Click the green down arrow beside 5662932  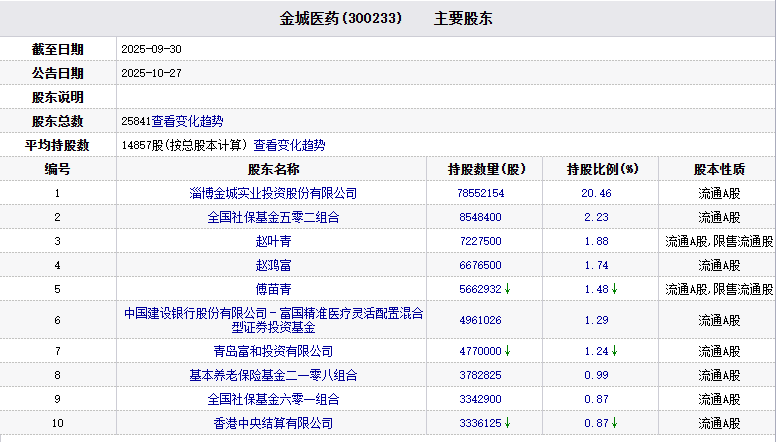coord(508,289)
